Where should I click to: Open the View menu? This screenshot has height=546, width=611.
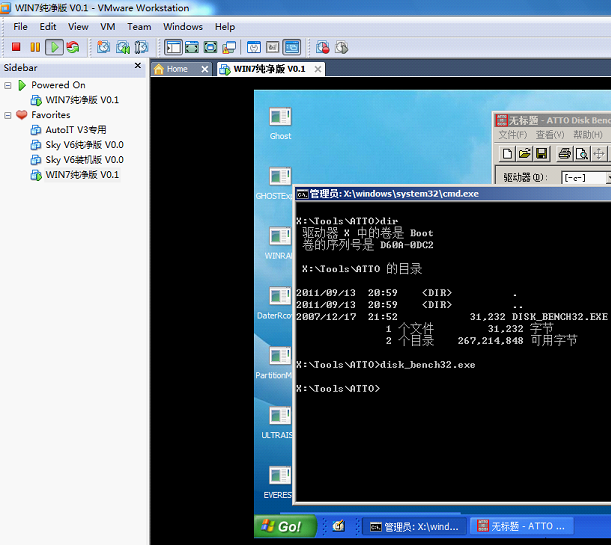tap(78, 27)
